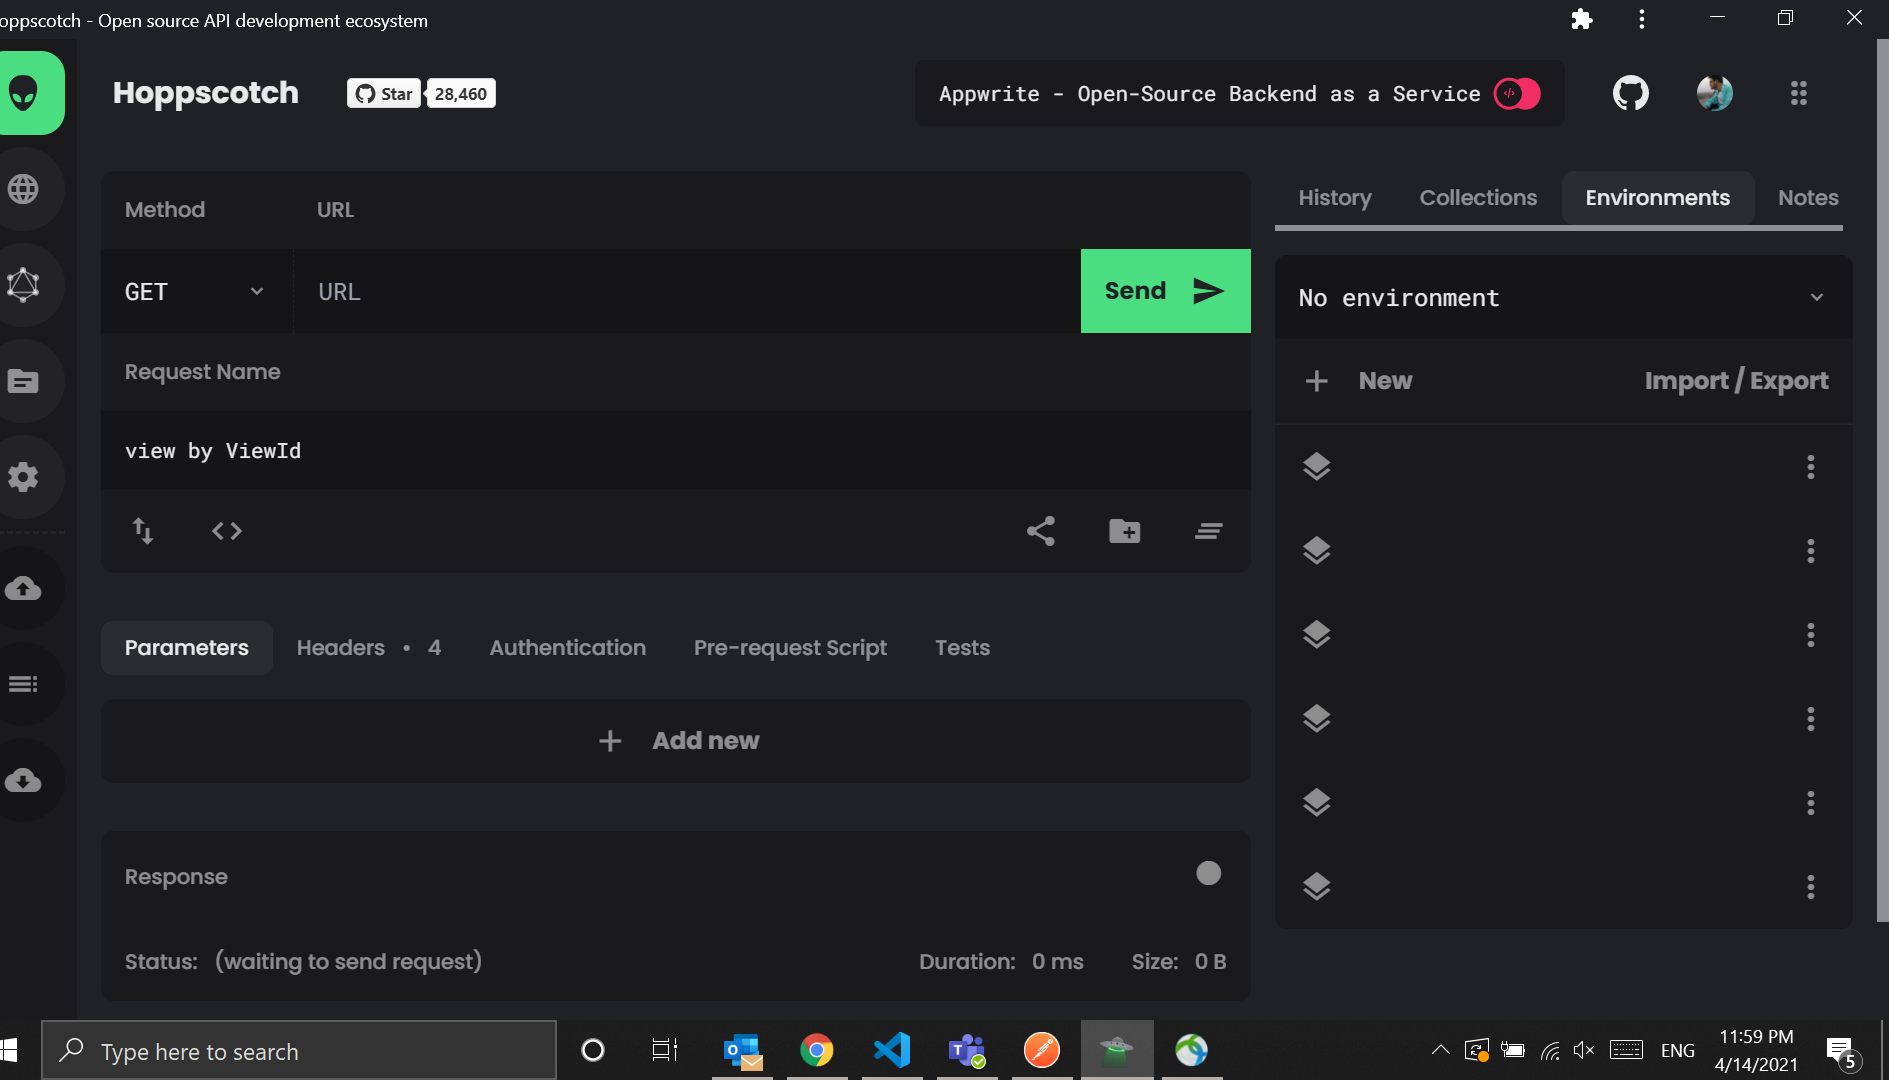Click the green Send button
This screenshot has width=1889, height=1080.
[1166, 291]
